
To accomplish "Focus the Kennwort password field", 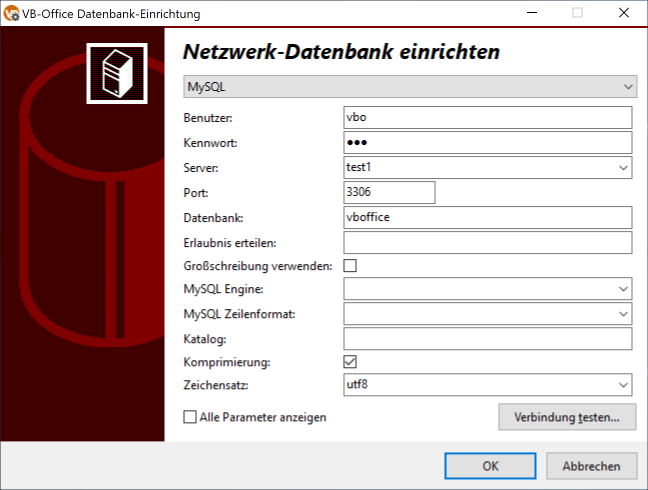I will [x=487, y=143].
